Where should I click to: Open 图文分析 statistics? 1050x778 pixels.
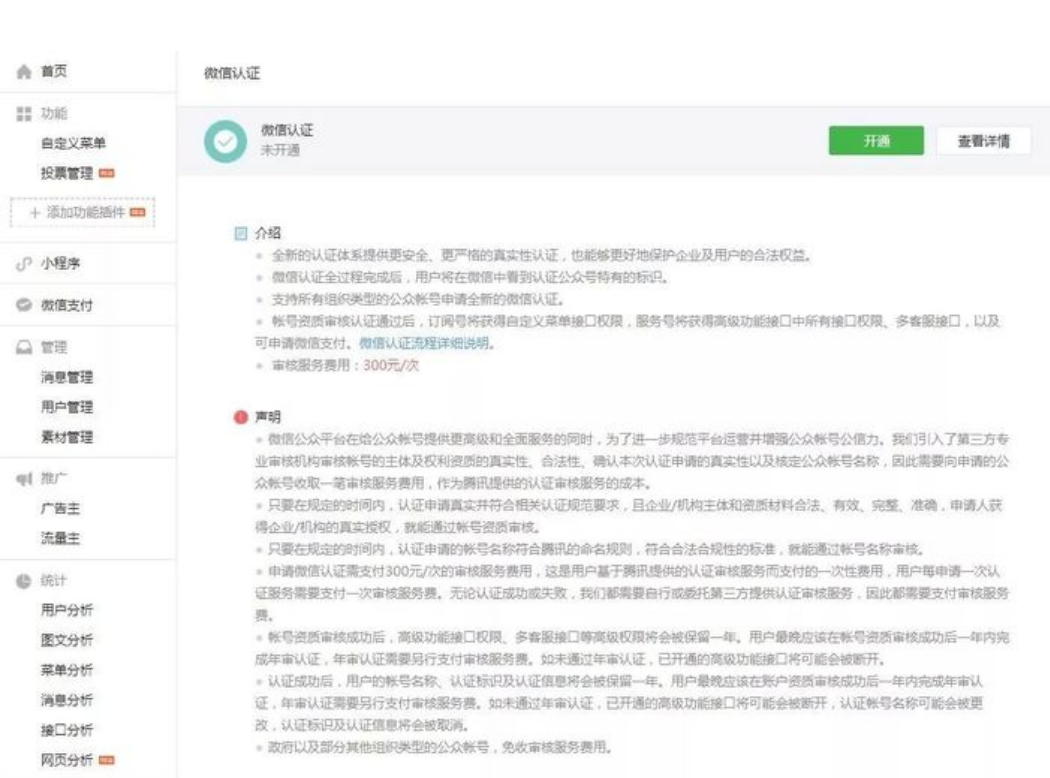(67, 640)
